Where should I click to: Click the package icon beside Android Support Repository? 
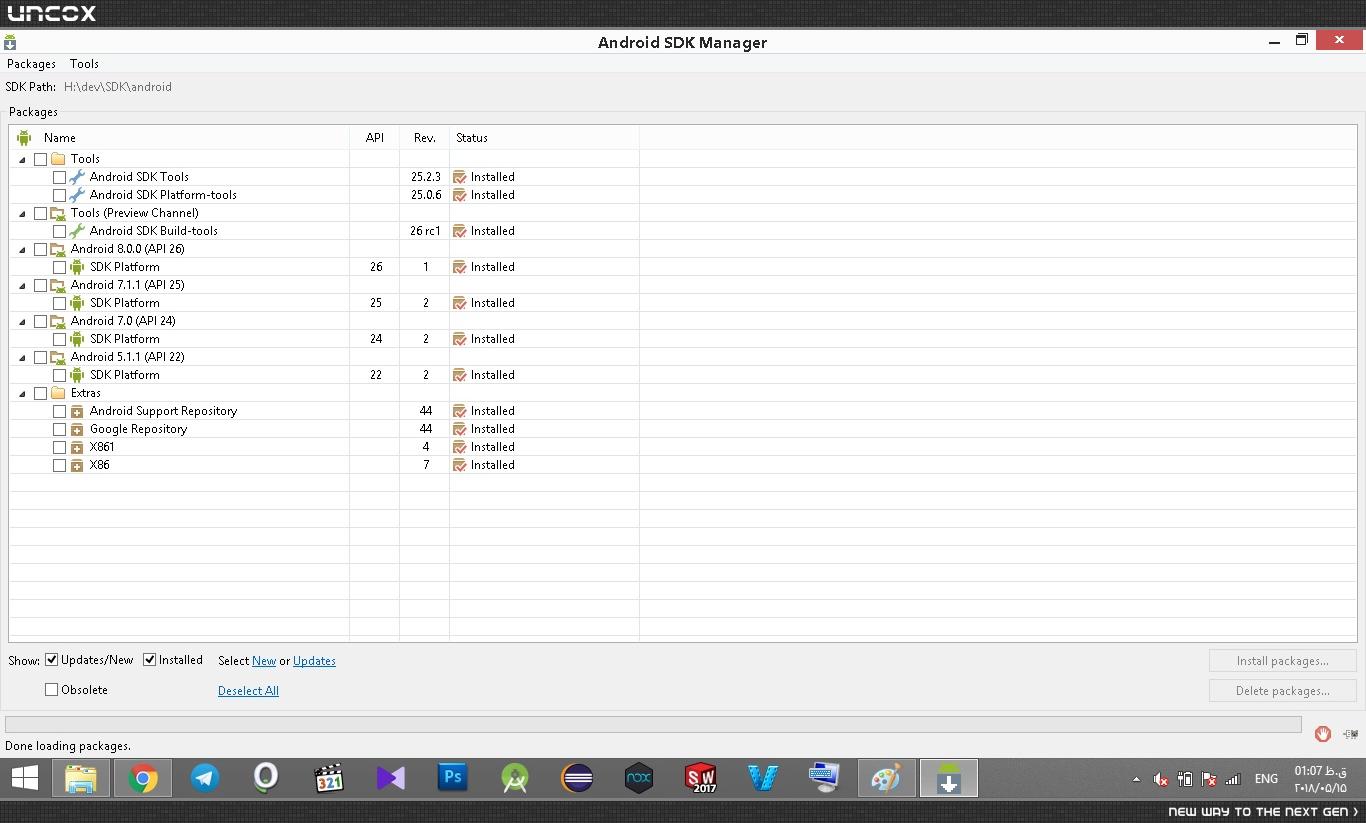click(x=77, y=411)
